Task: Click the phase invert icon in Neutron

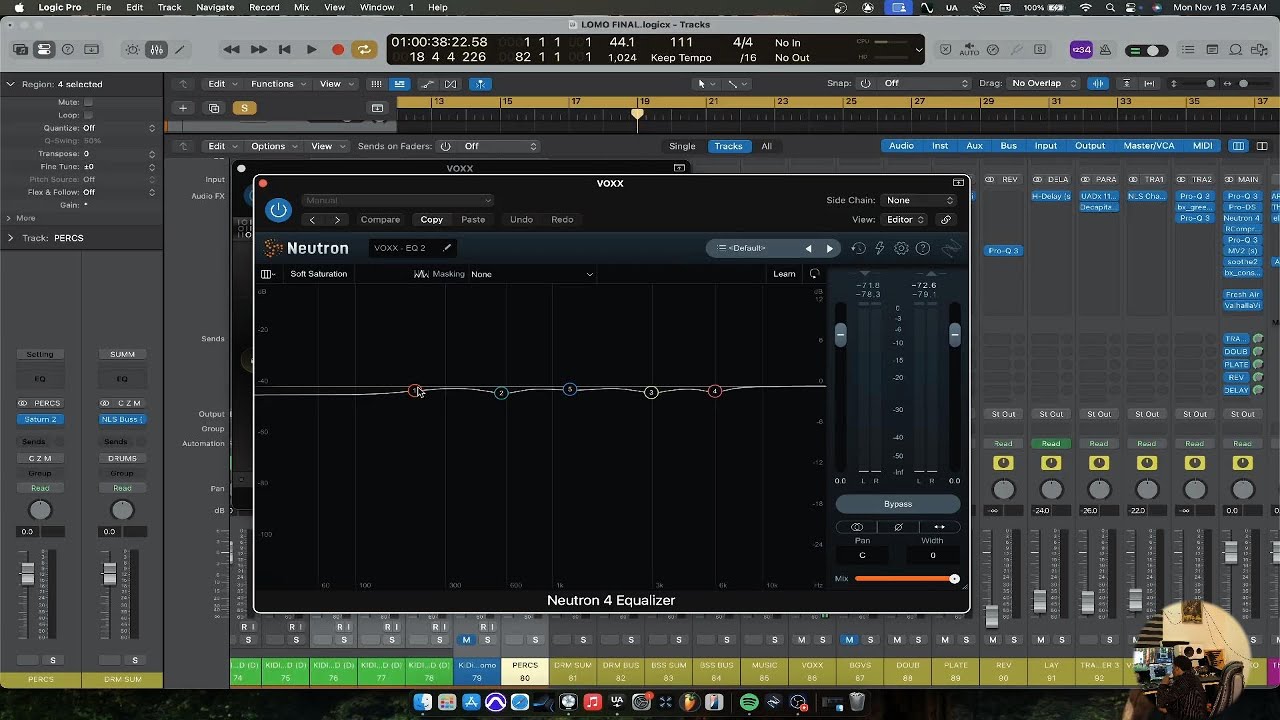Action: pyautogui.click(x=898, y=527)
